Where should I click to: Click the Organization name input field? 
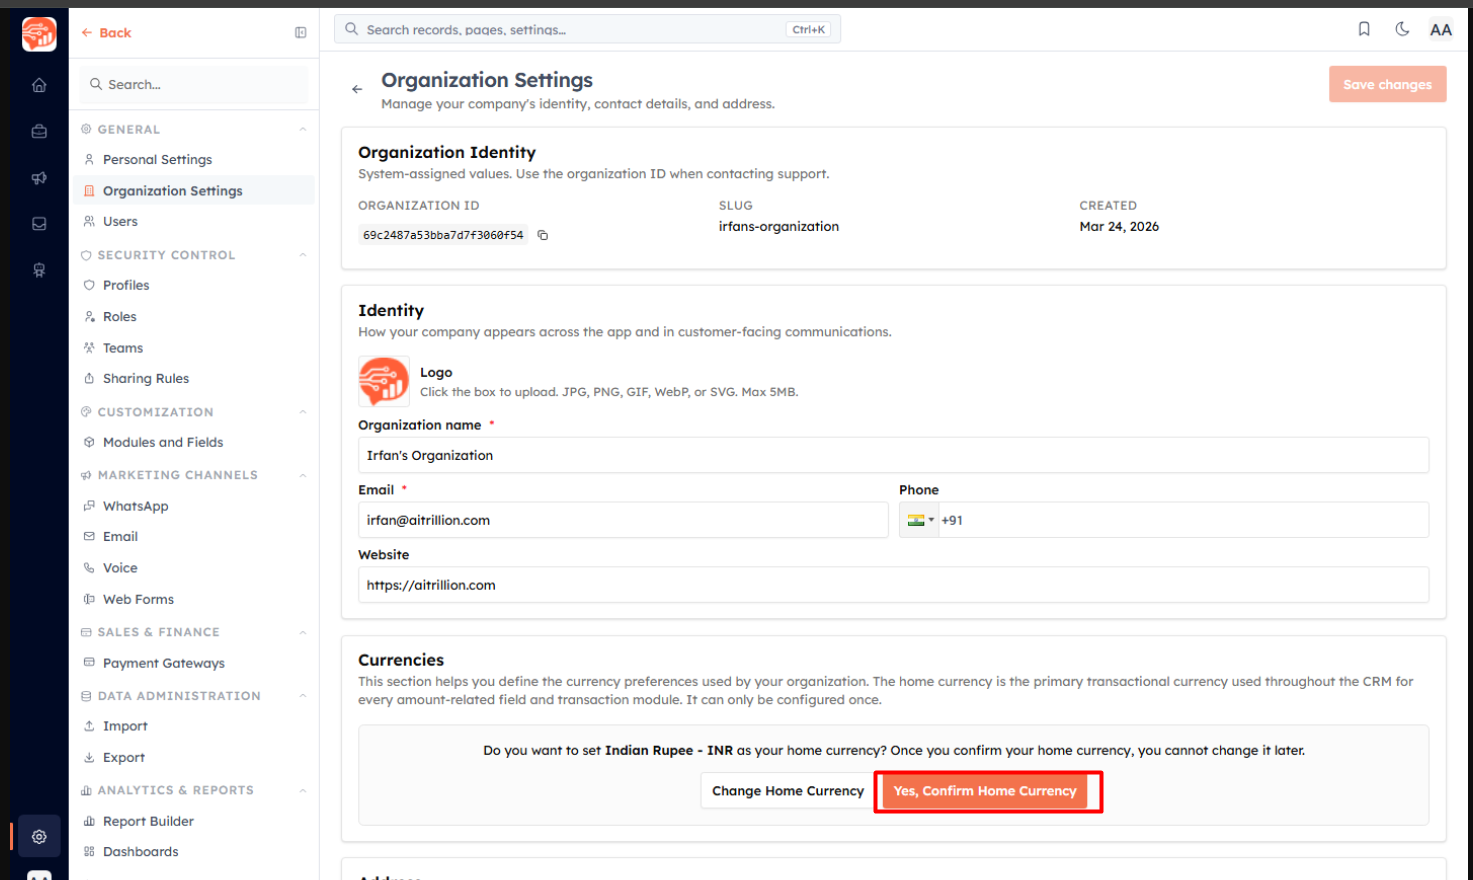click(893, 455)
